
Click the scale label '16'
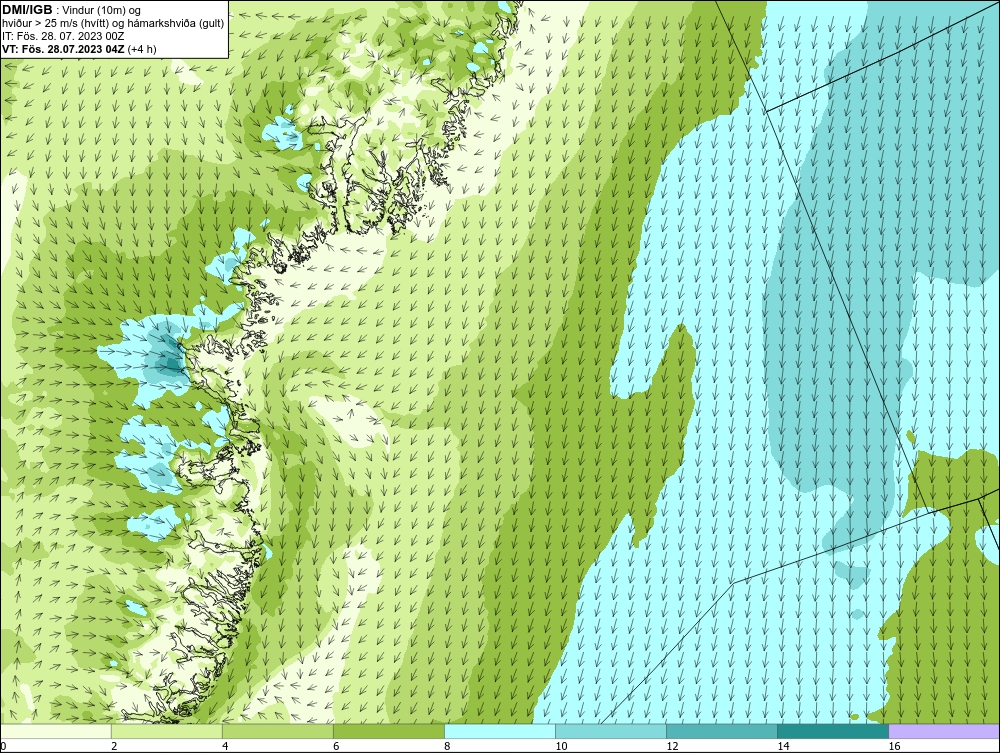point(894,747)
